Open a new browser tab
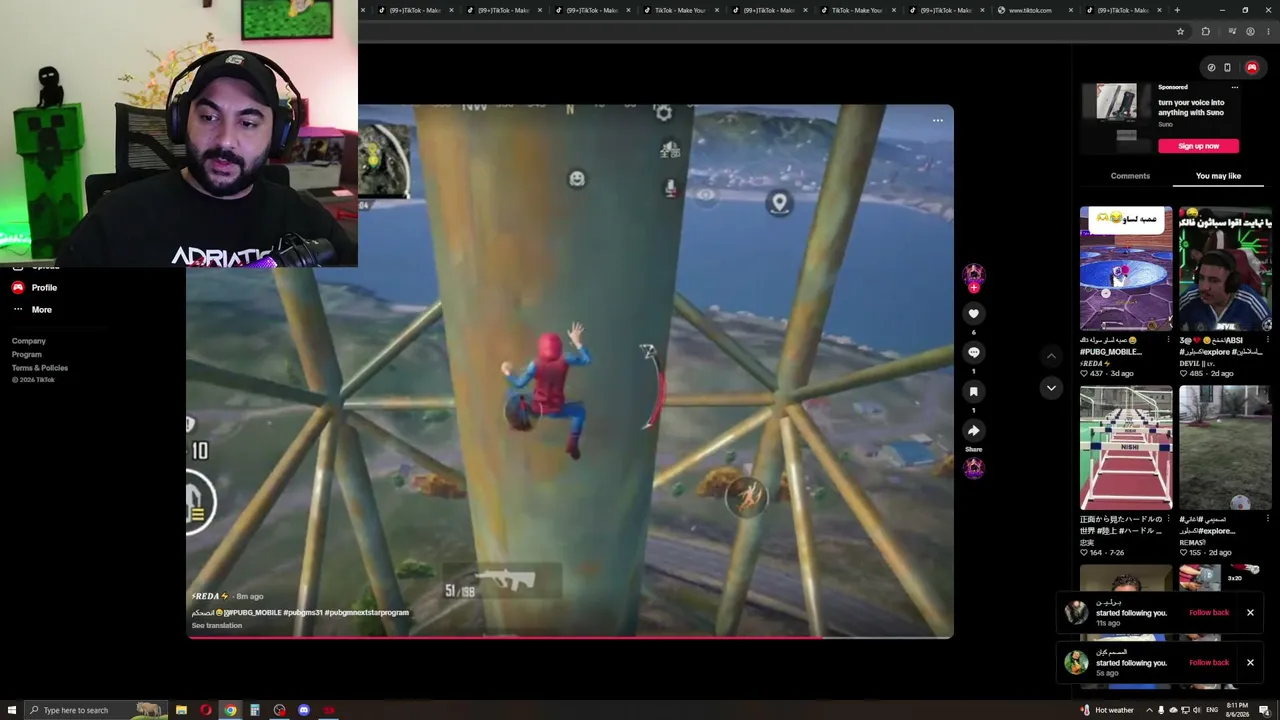Image resolution: width=1280 pixels, height=720 pixels. pyautogui.click(x=1177, y=10)
